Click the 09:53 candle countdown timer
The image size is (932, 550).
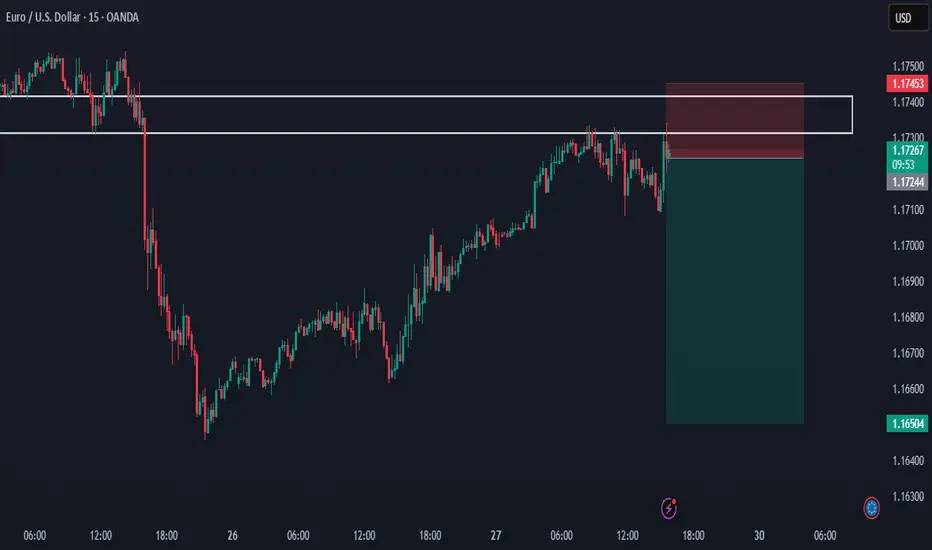click(x=904, y=164)
